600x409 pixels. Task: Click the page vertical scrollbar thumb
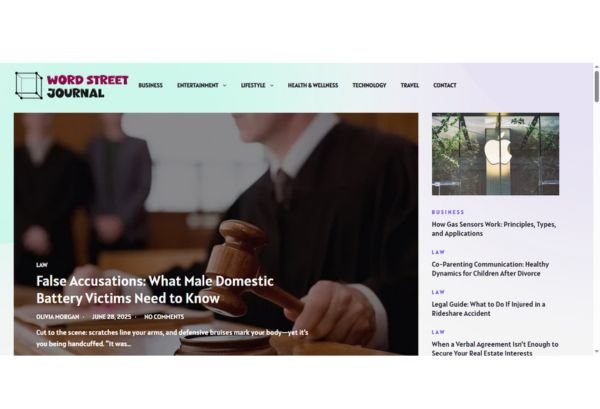[x=597, y=86]
